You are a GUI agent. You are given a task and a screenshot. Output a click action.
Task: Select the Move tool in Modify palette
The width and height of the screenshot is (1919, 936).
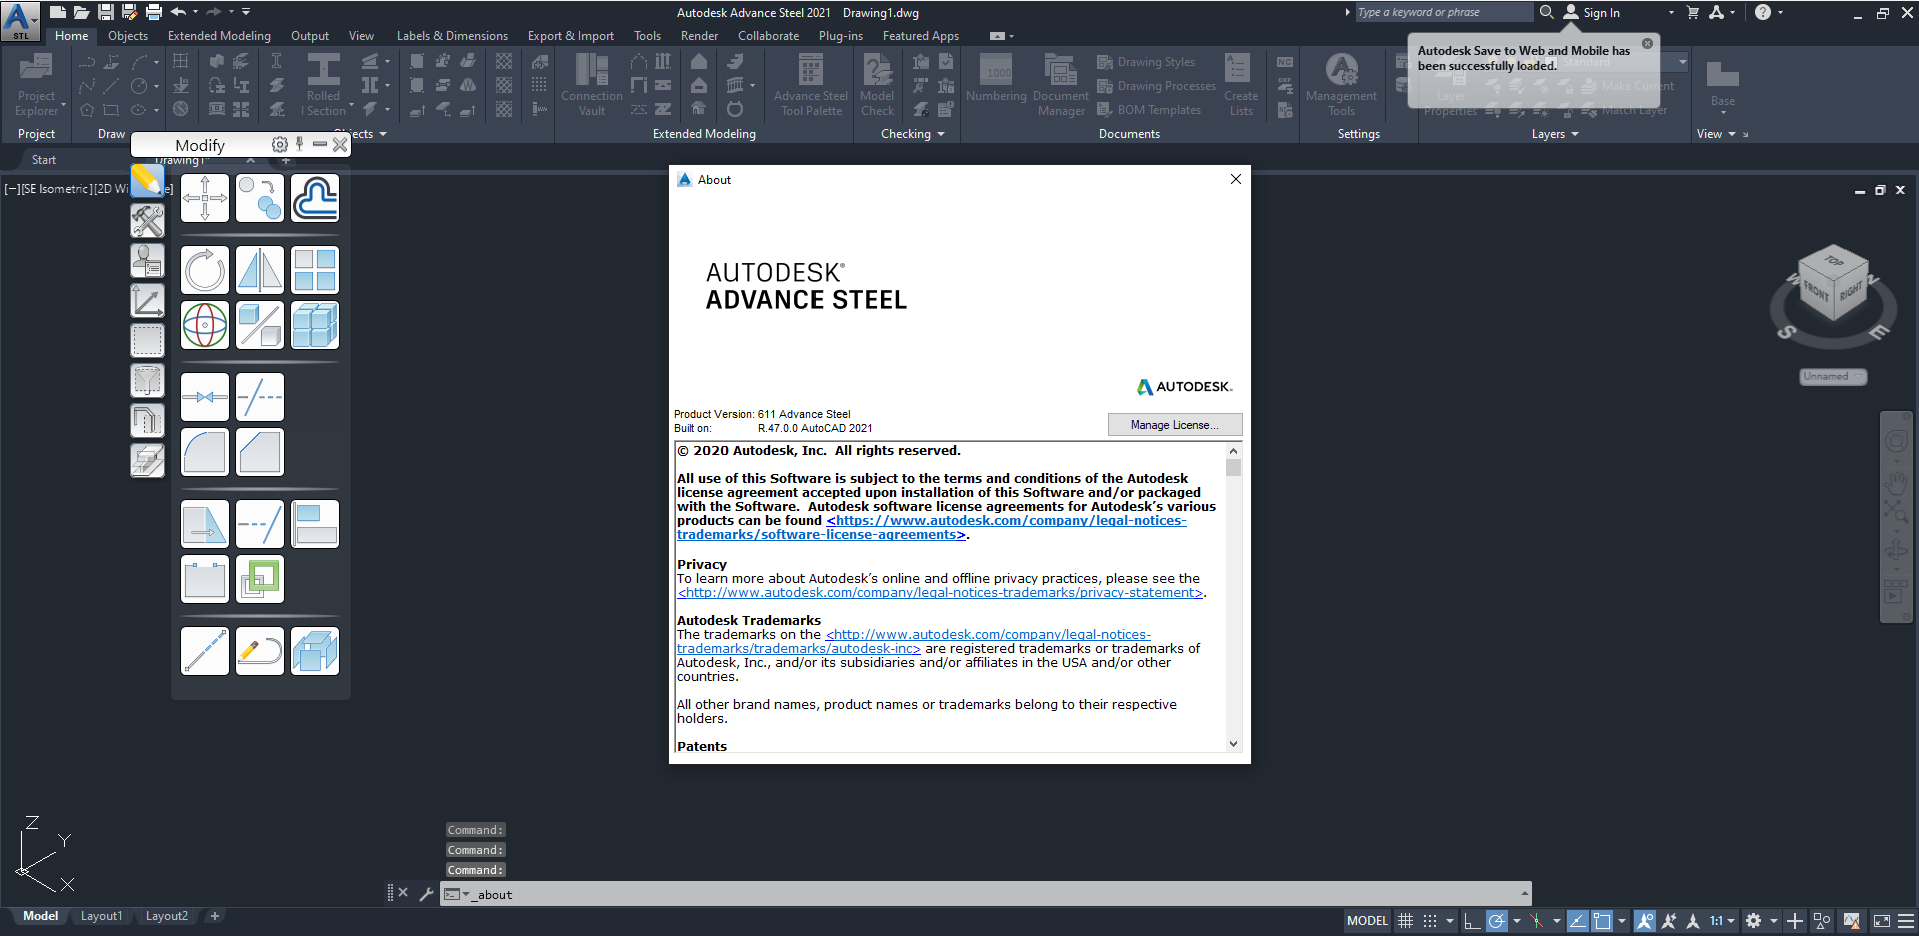[205, 198]
